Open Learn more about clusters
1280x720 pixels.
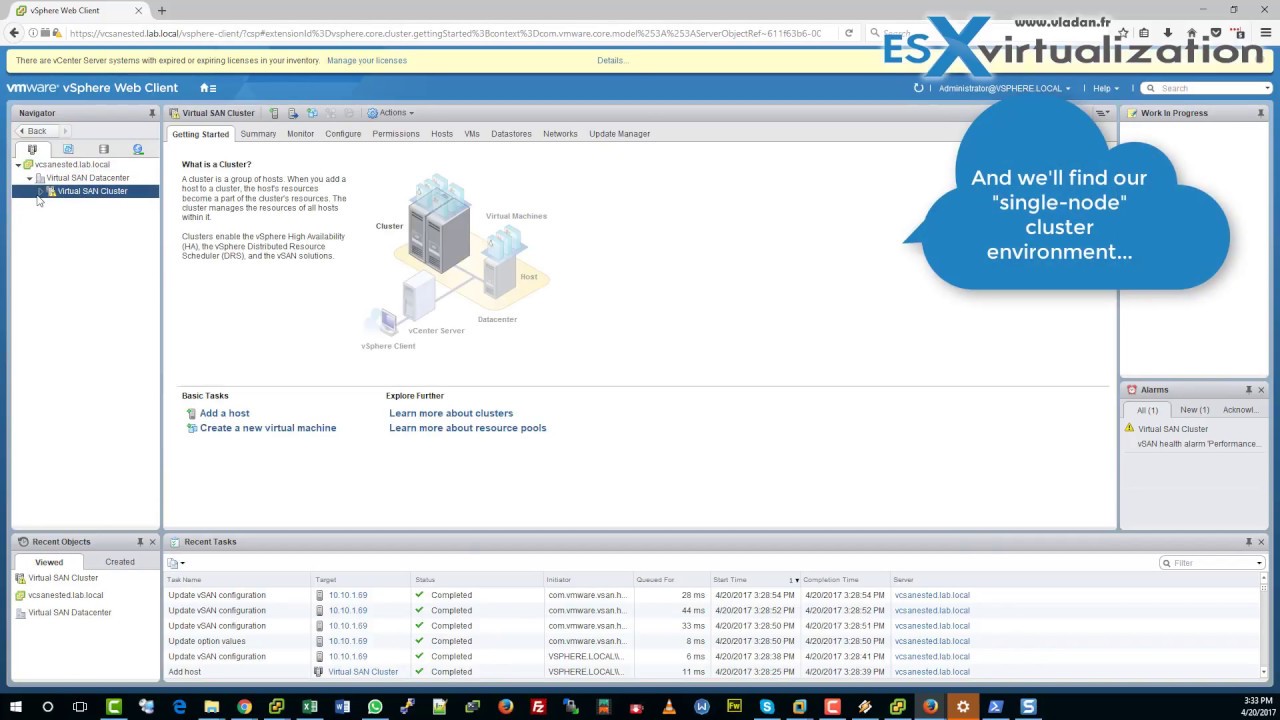click(x=451, y=413)
